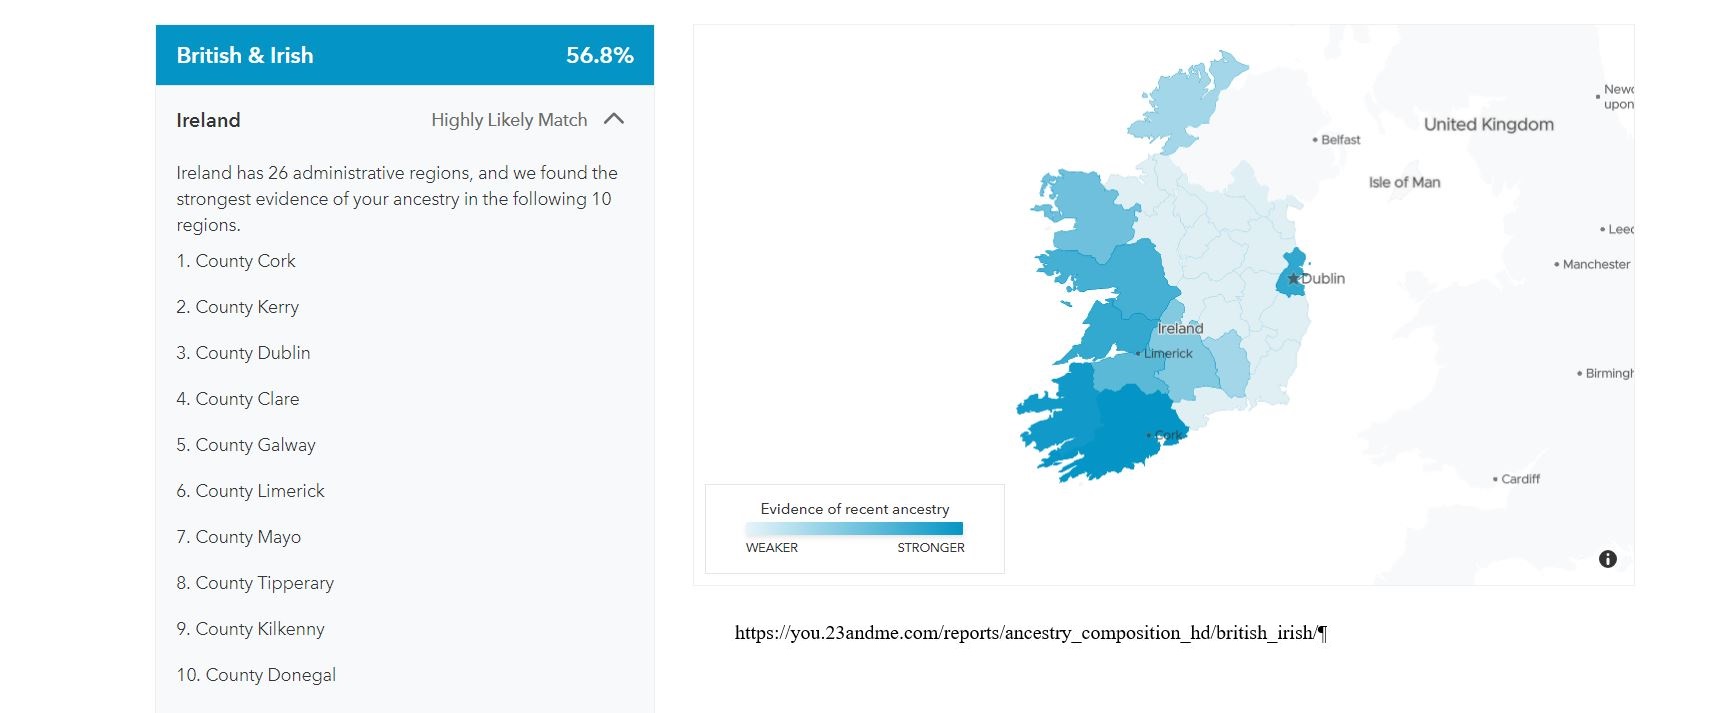This screenshot has height=713, width=1727.
Task: Click the evidence of recent ancestry gradient bar
Action: click(854, 527)
